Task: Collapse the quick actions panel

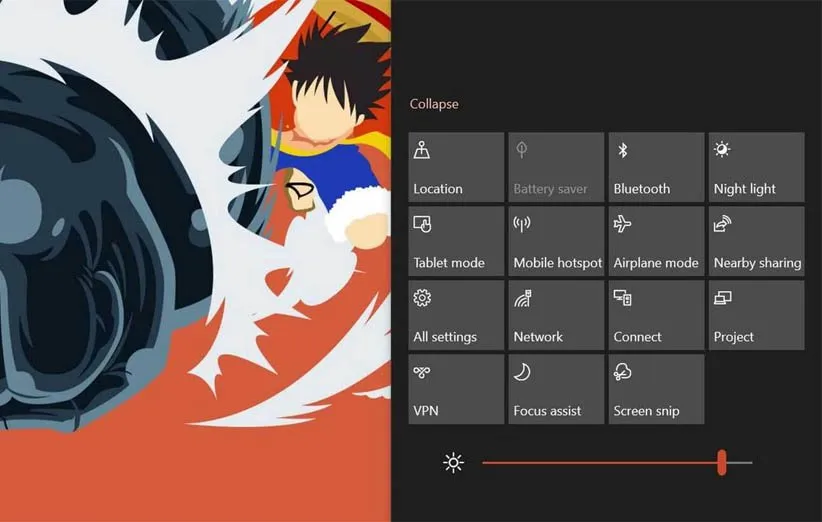Action: click(434, 104)
